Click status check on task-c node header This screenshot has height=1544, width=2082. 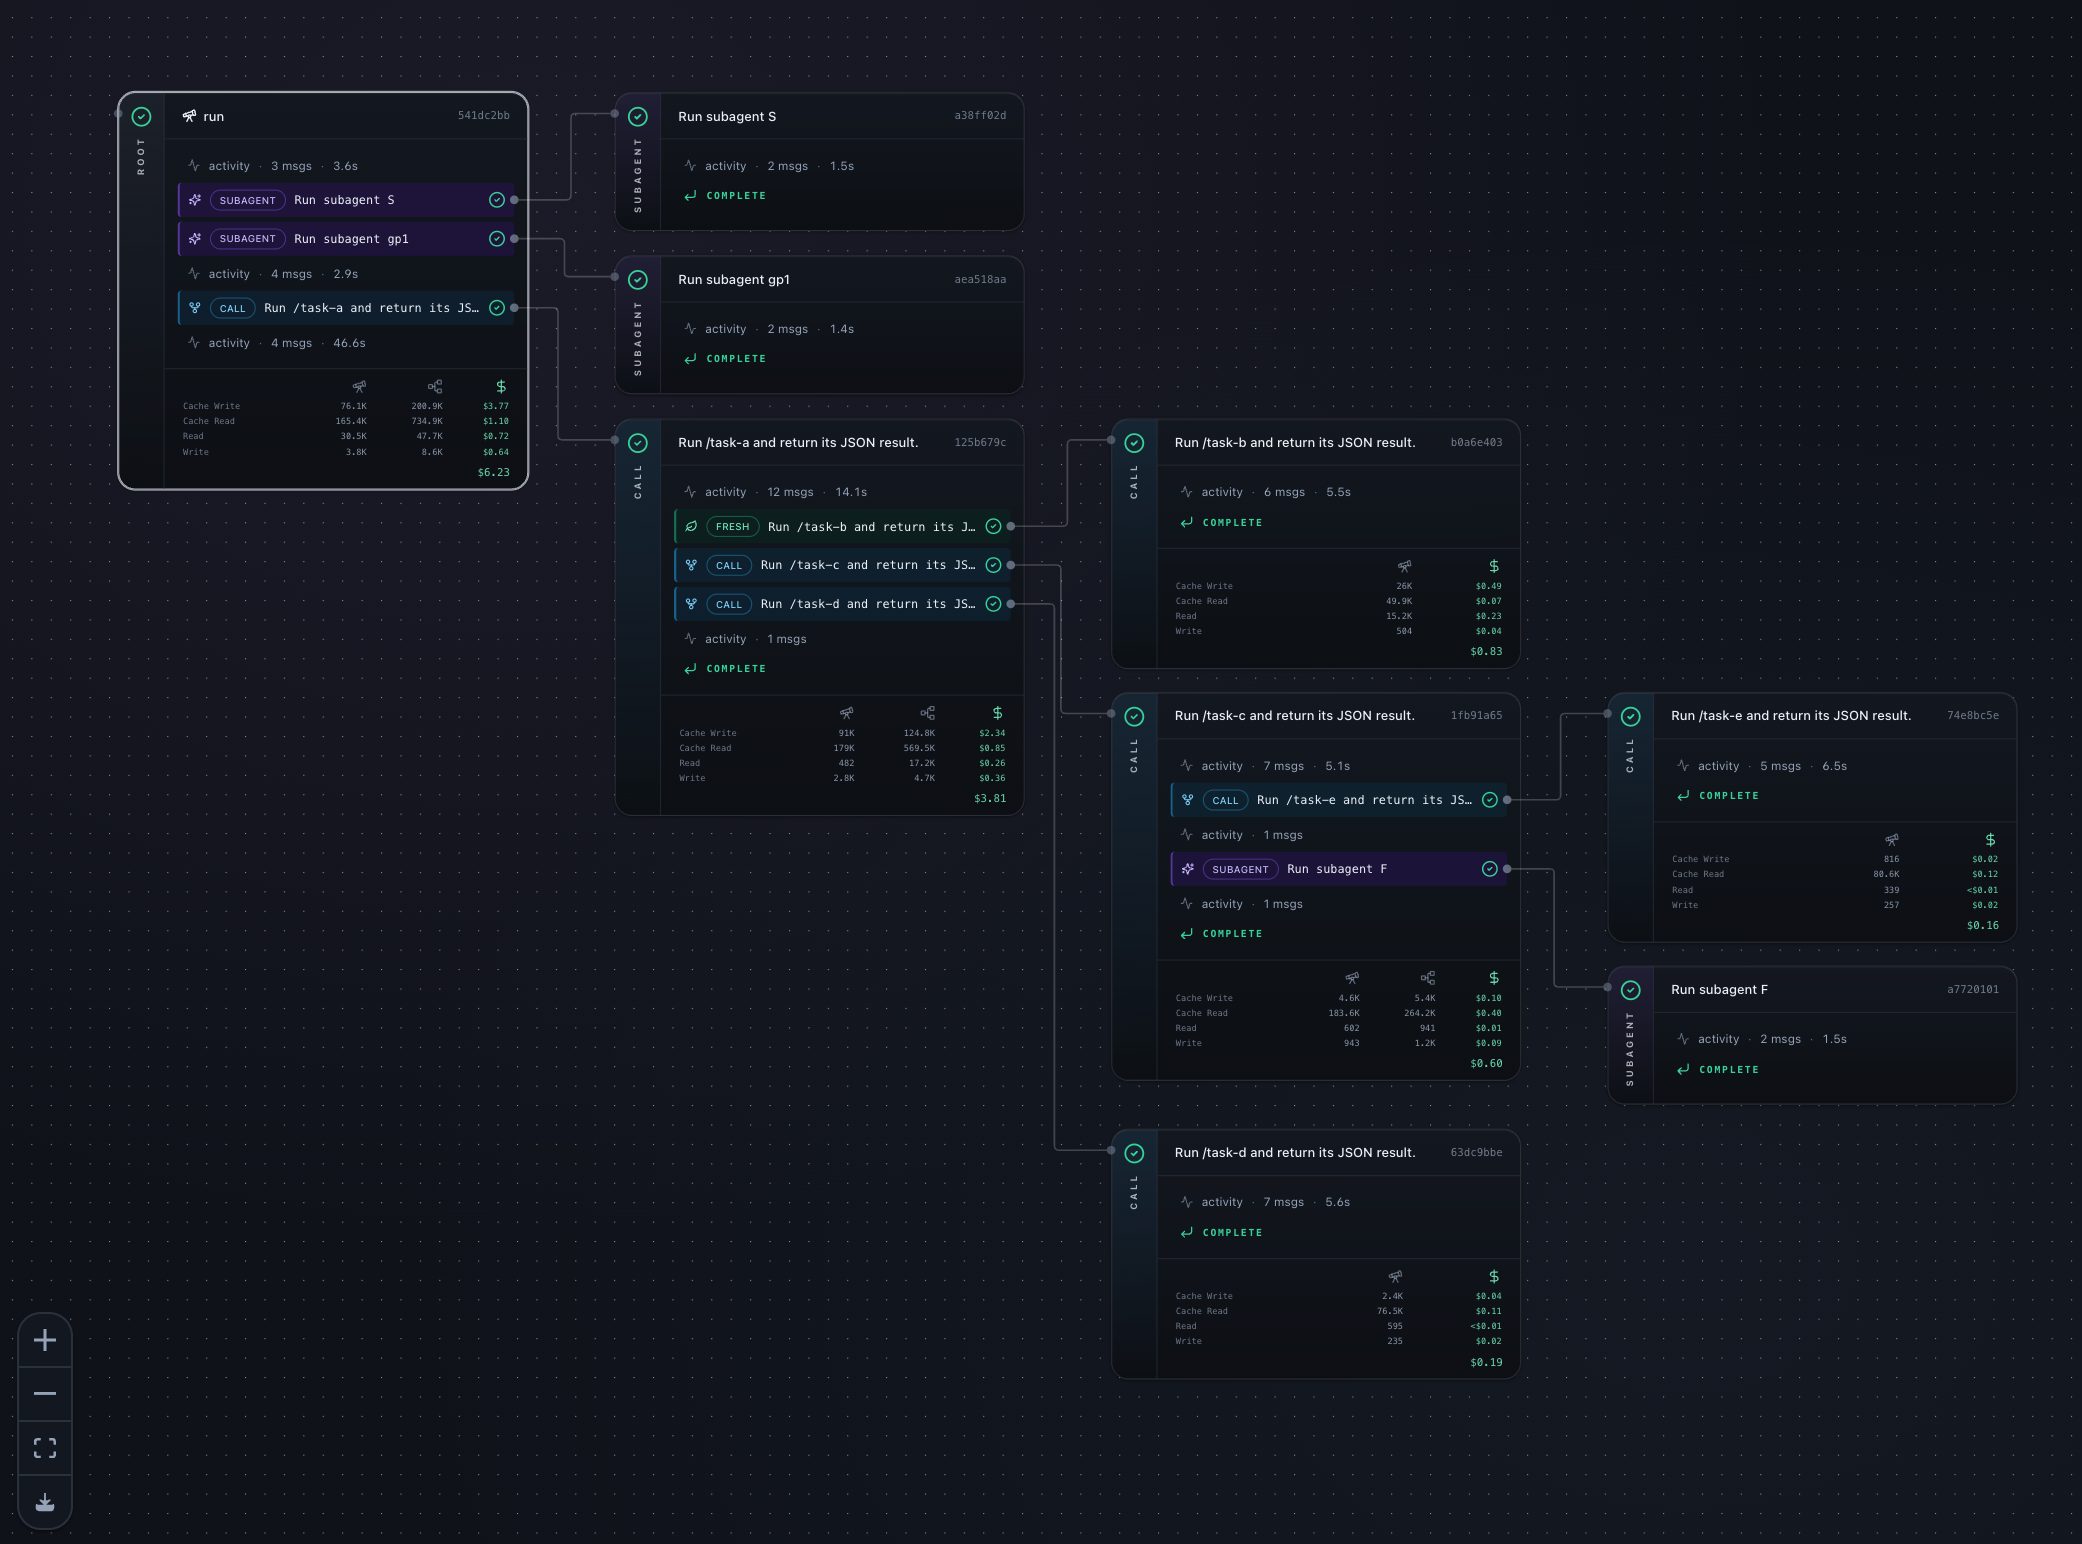1134,716
